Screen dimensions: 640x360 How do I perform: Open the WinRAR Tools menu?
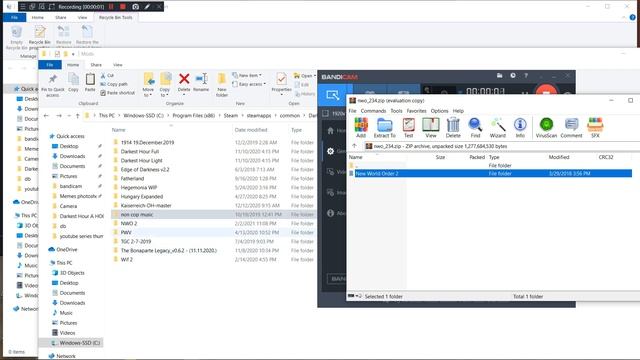coord(396,111)
